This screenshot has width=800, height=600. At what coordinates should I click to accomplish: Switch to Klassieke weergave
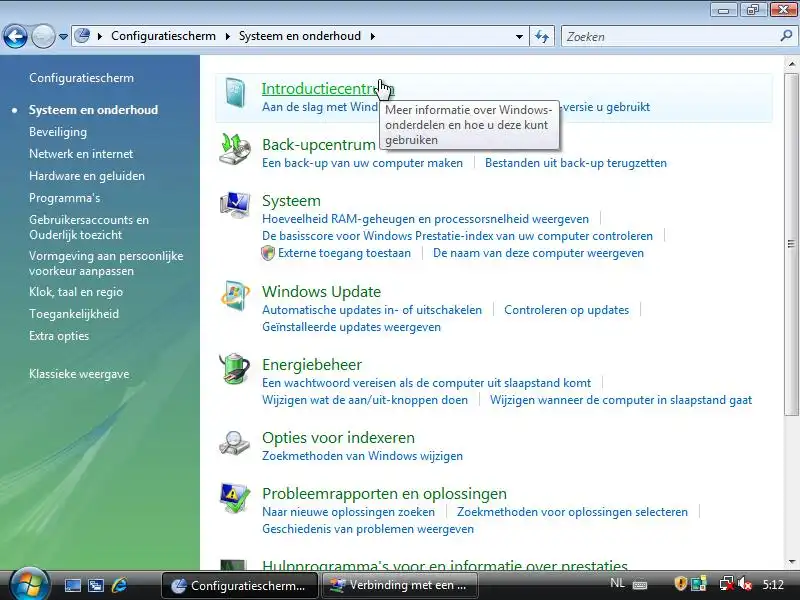79,374
